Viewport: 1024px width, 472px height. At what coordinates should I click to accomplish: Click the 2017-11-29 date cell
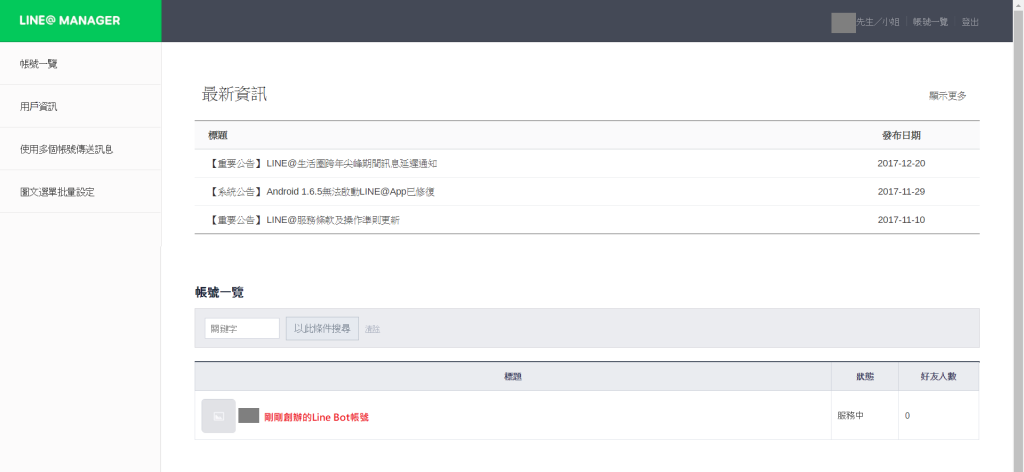[901, 192]
